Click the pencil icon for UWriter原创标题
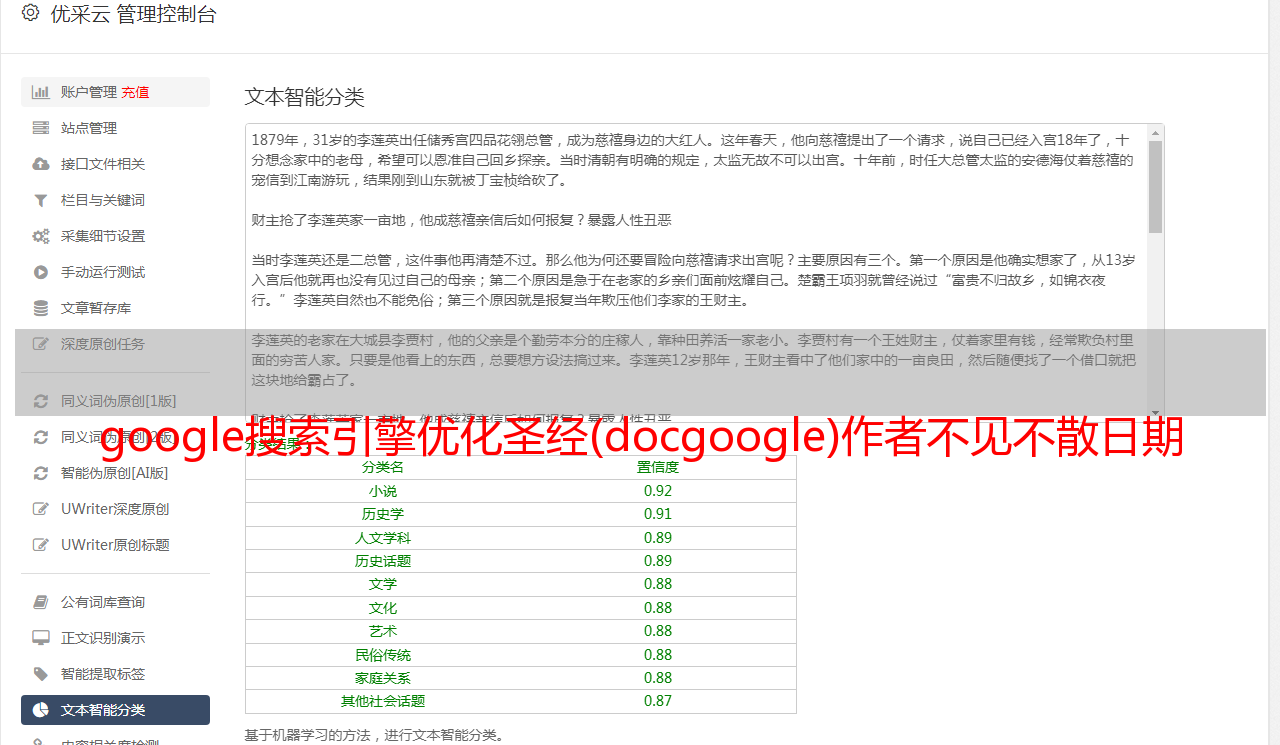1280x745 pixels. coord(41,545)
